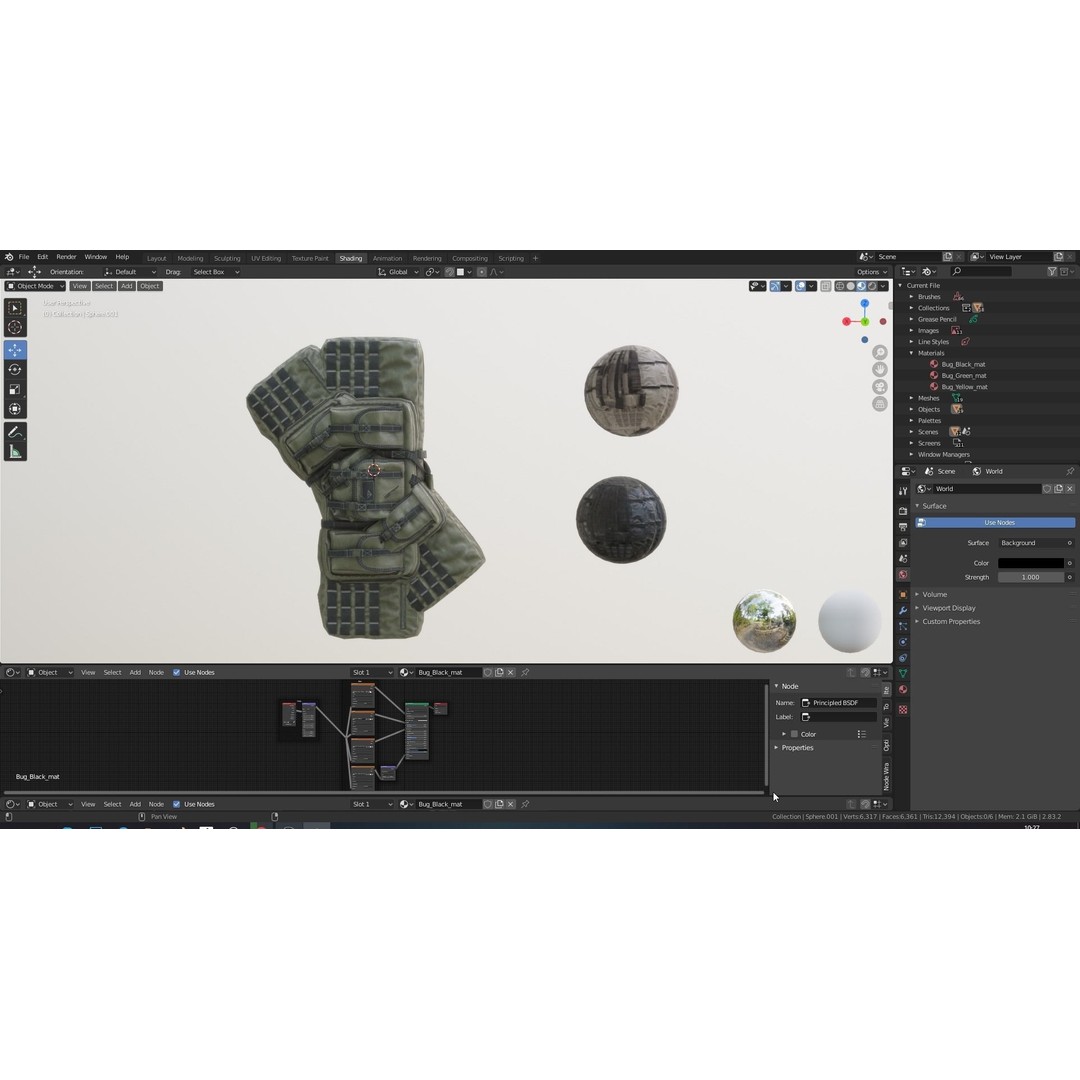
Task: Pin the Bug_Black_mat node tree in upper node editor
Action: 526,672
